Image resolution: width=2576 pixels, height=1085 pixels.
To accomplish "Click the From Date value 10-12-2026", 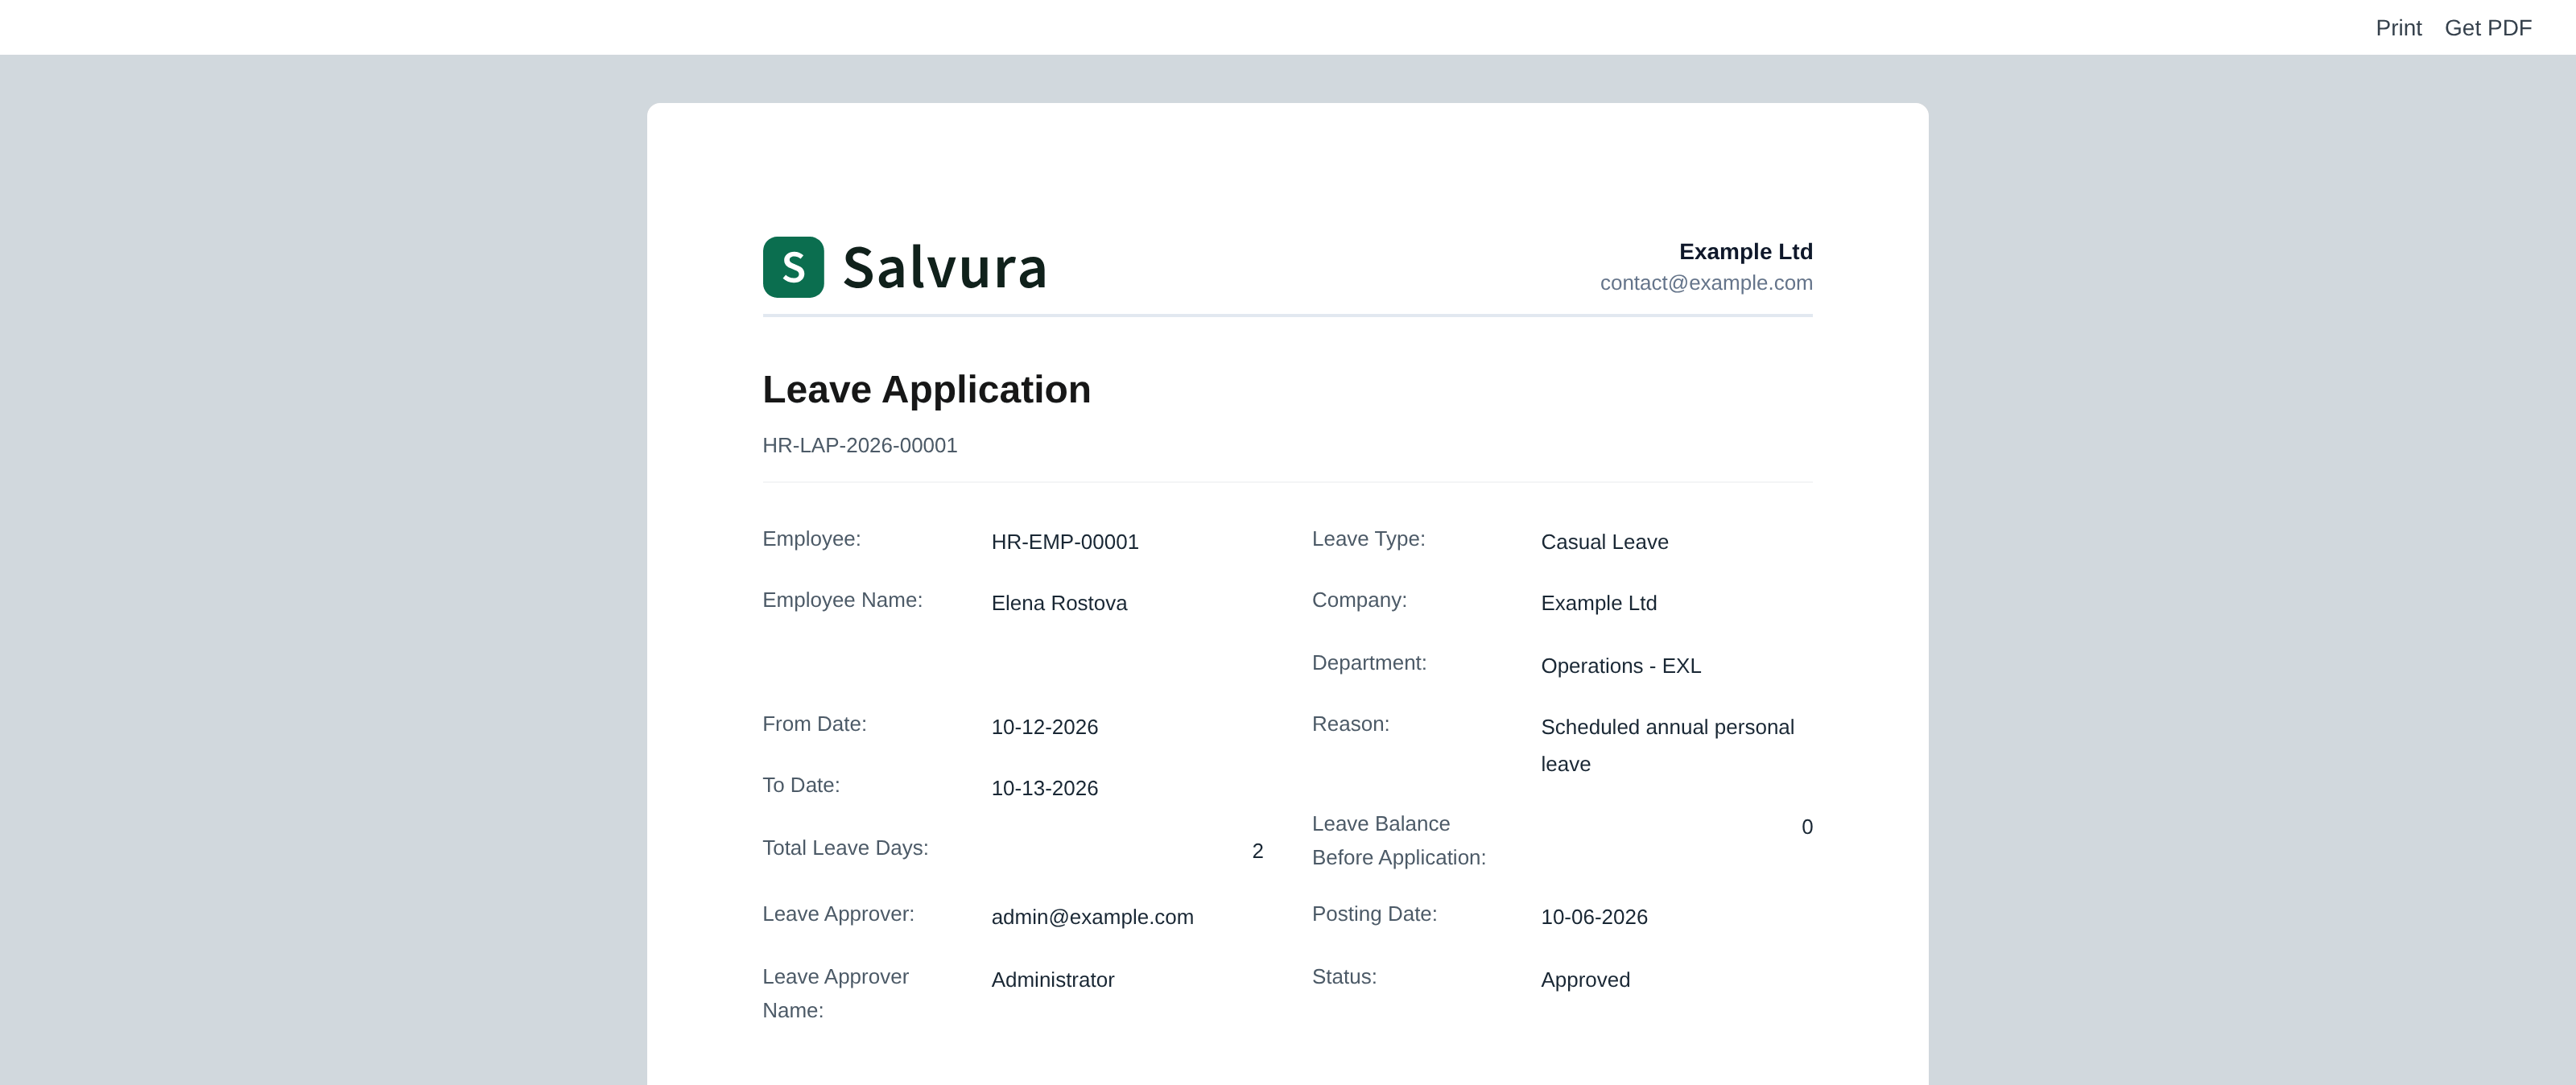I will [x=1044, y=727].
